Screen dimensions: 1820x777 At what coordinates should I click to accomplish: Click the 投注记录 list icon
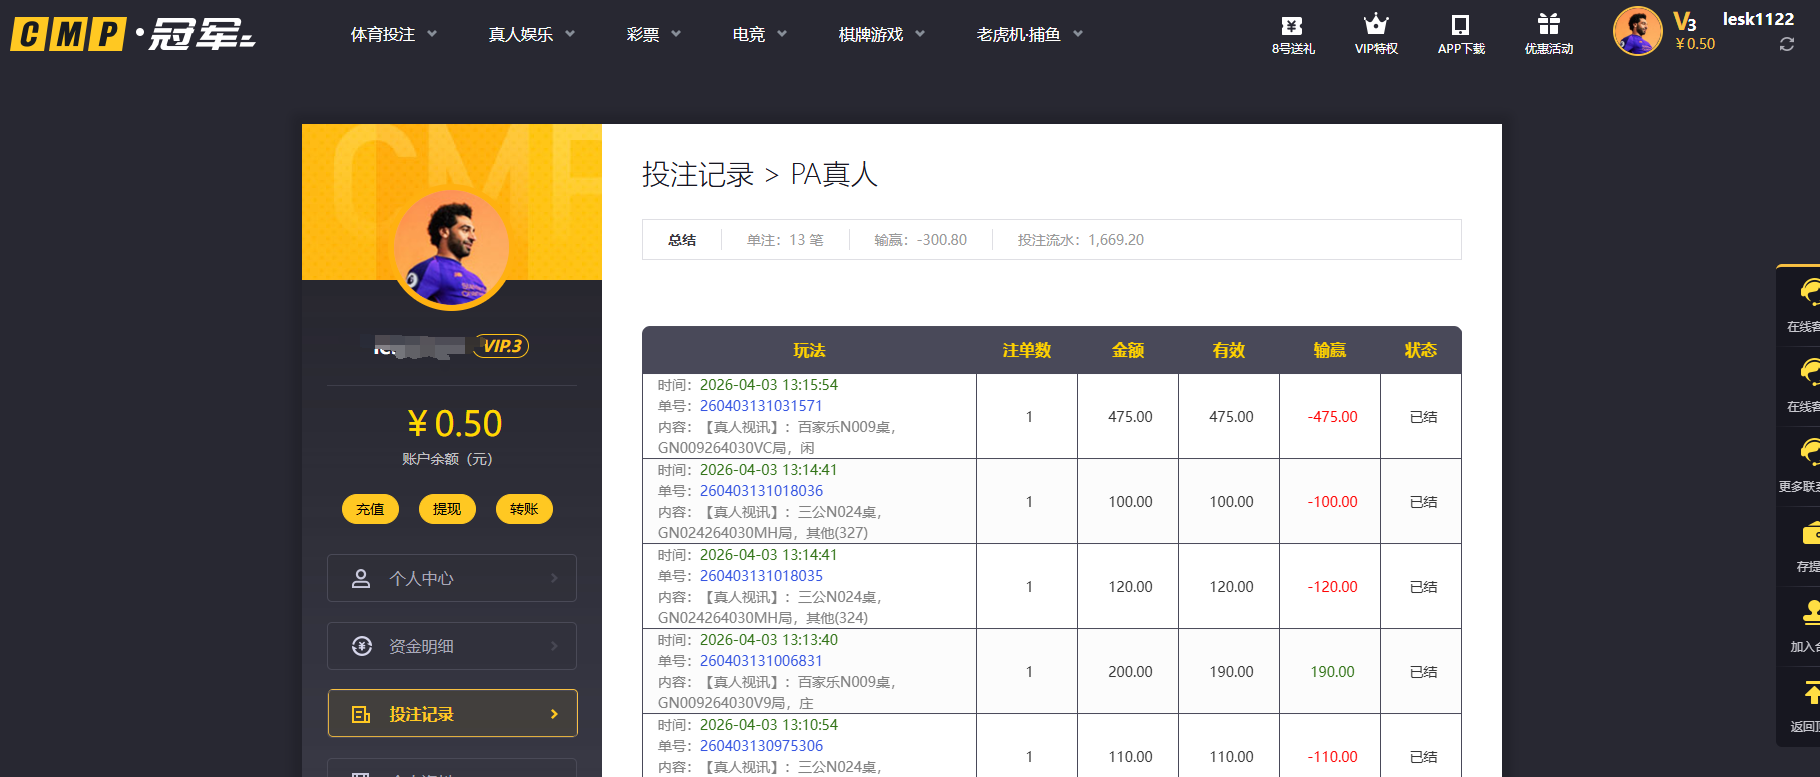click(361, 714)
